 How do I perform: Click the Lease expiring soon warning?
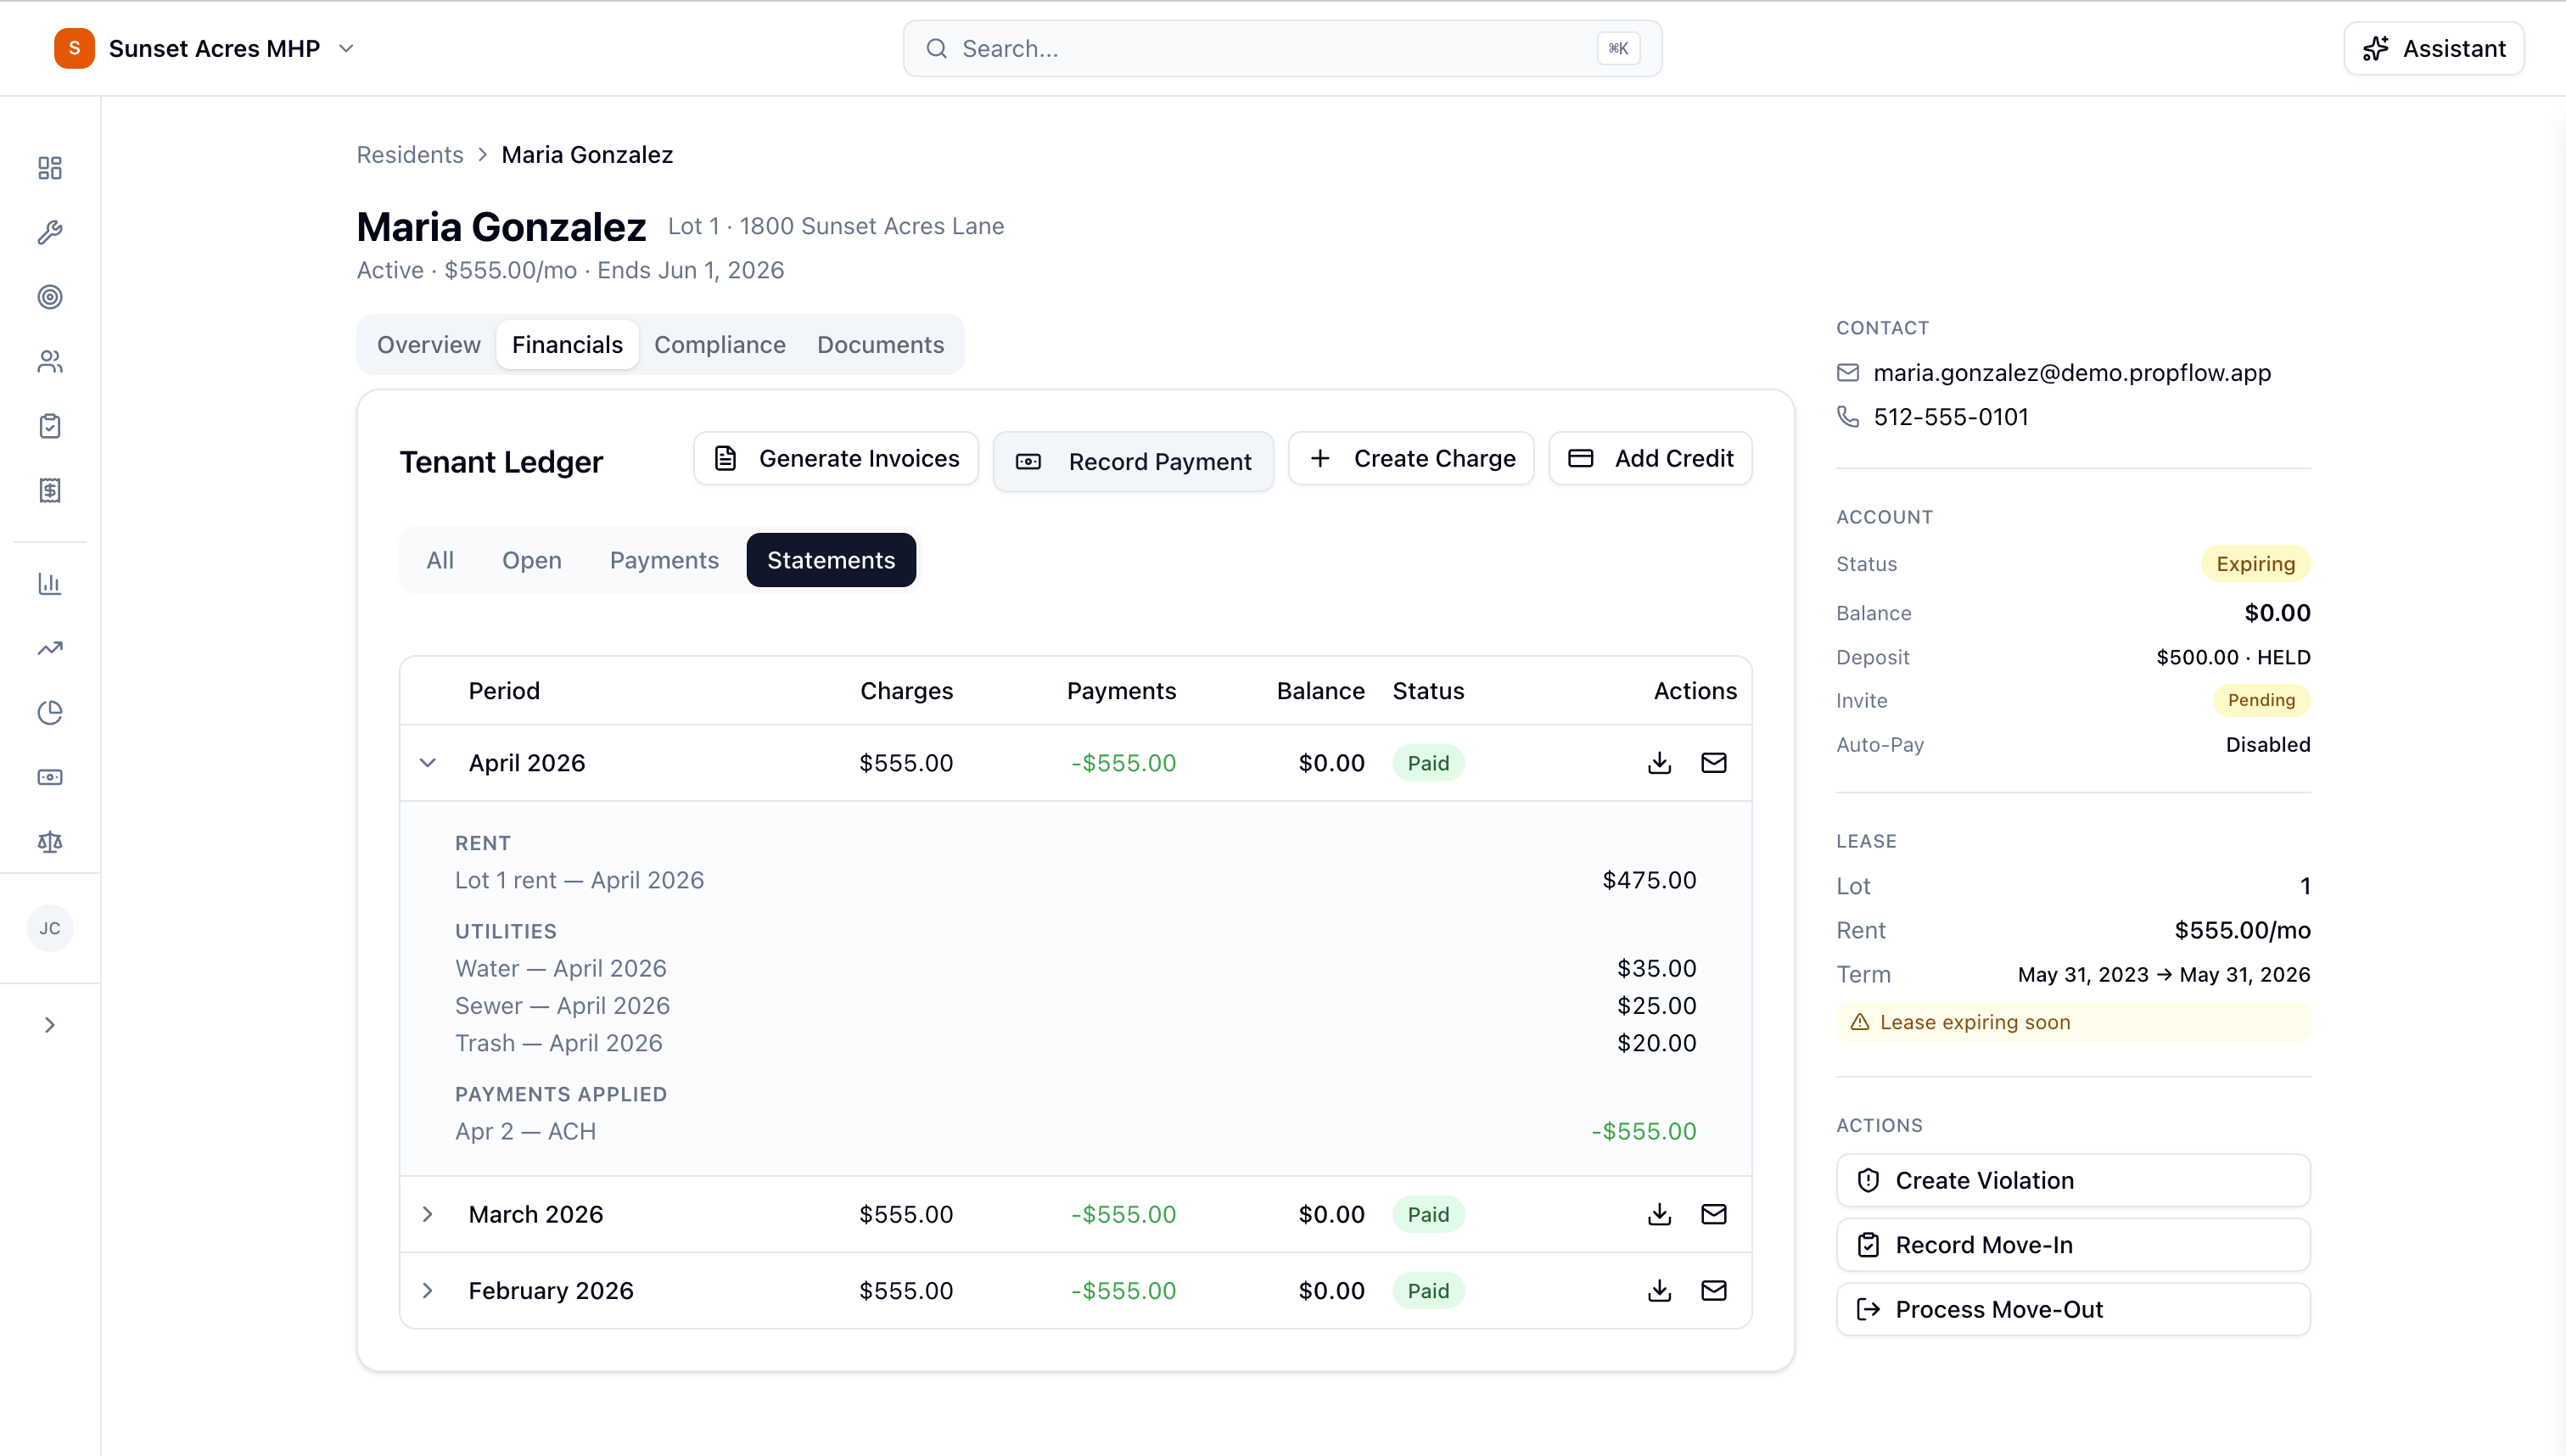pos(2072,1022)
